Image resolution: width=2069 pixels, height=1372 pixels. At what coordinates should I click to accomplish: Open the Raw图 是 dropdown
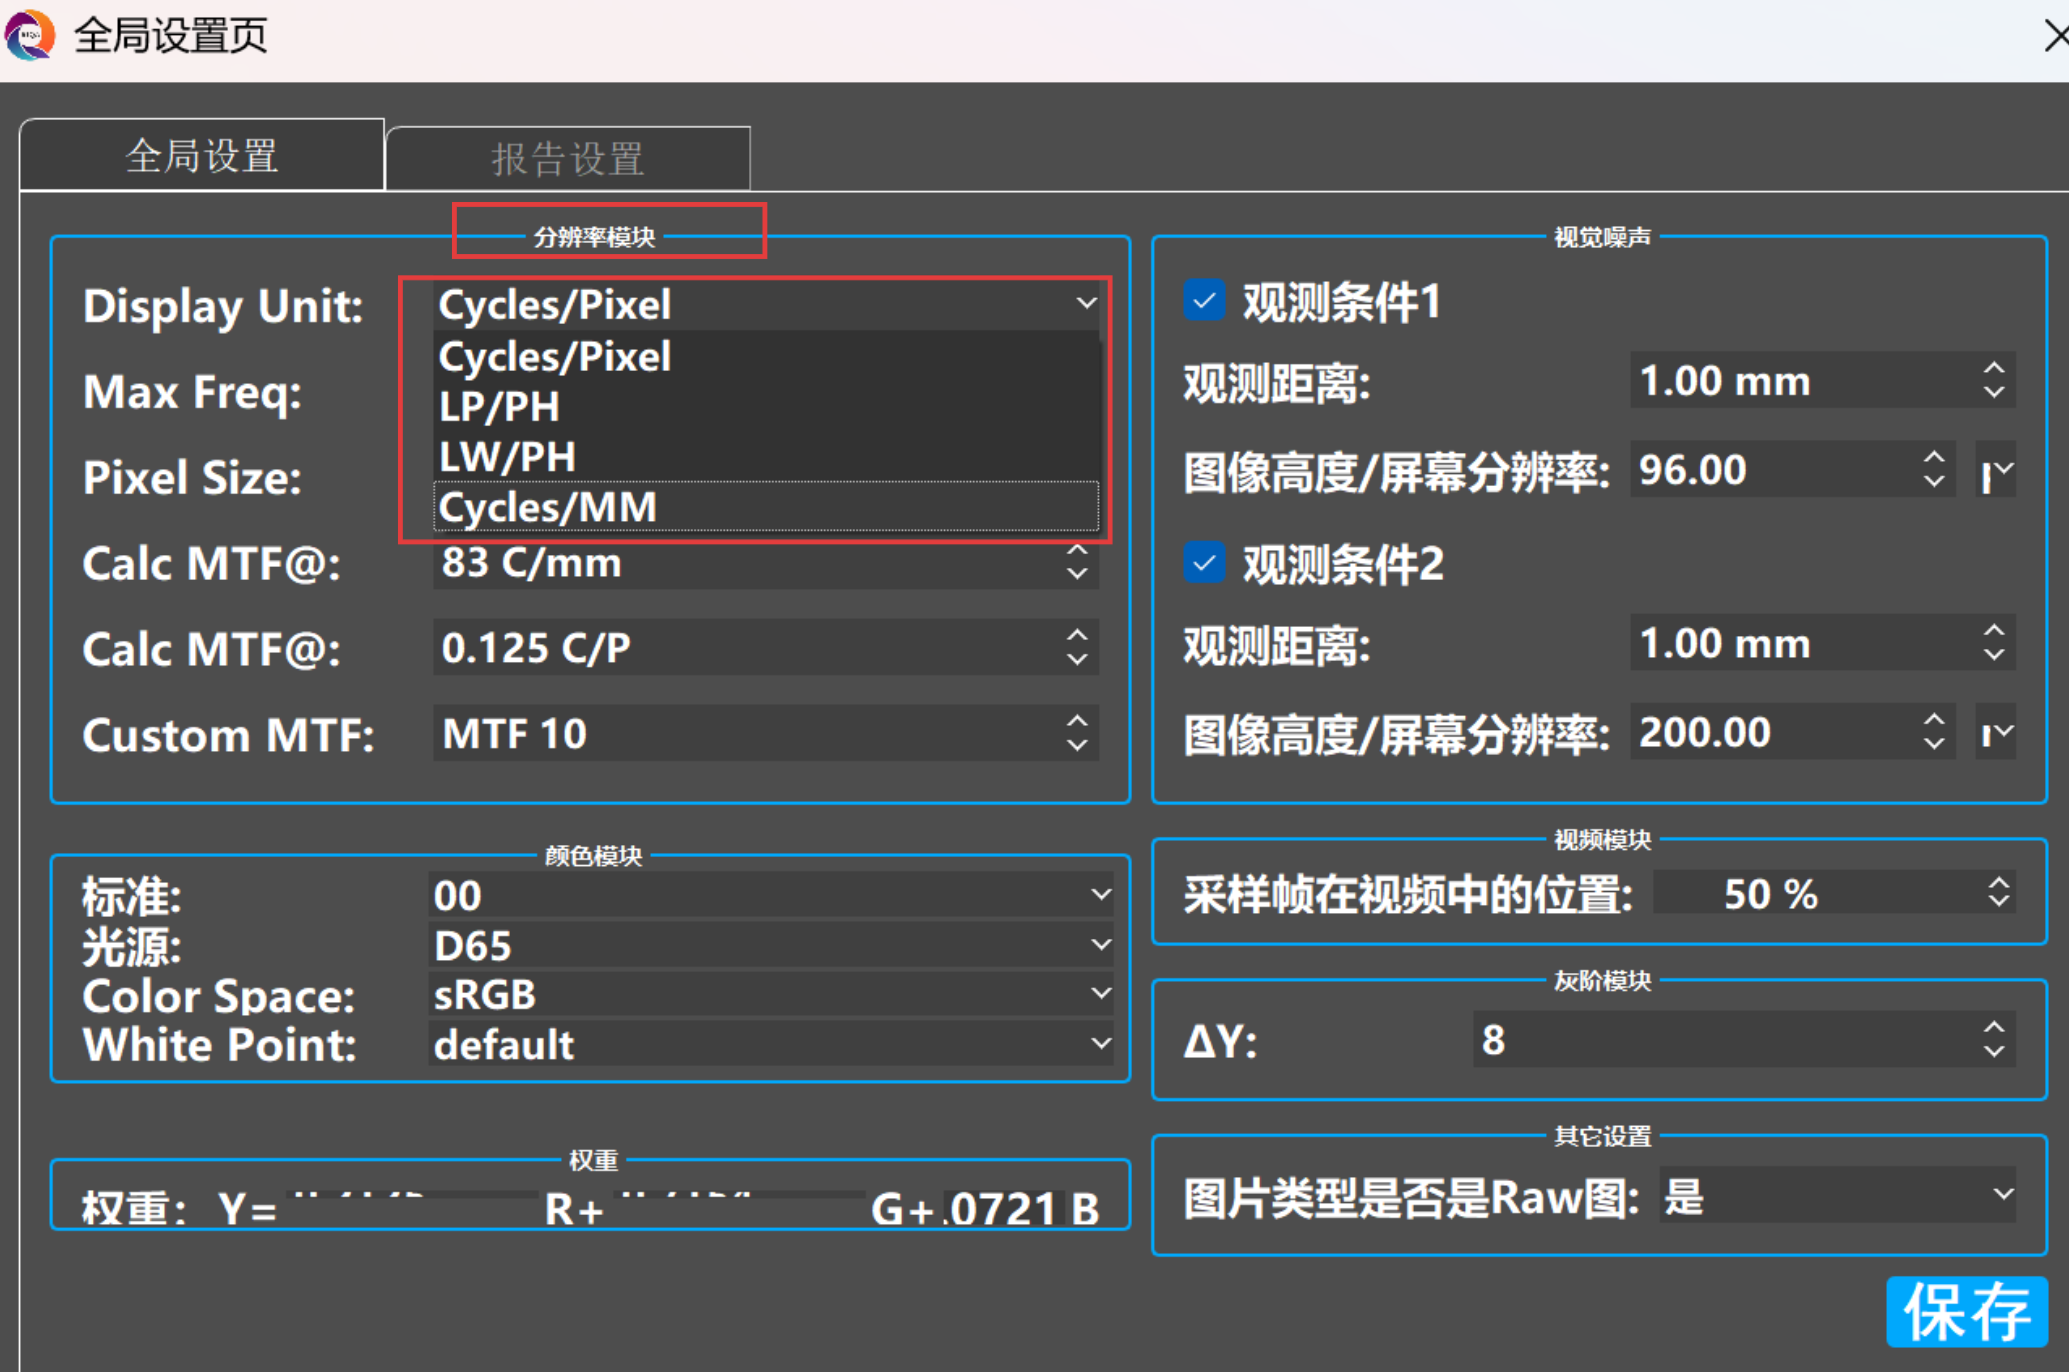click(2002, 1195)
